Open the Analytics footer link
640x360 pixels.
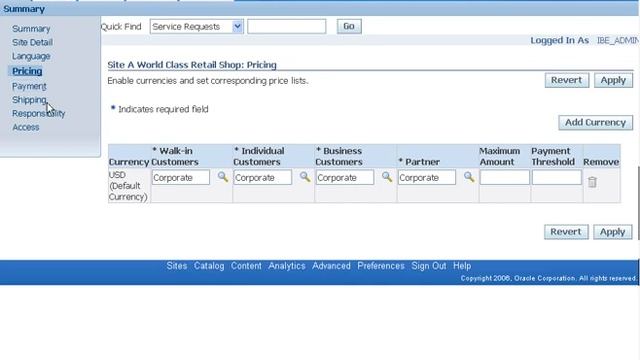click(x=287, y=266)
